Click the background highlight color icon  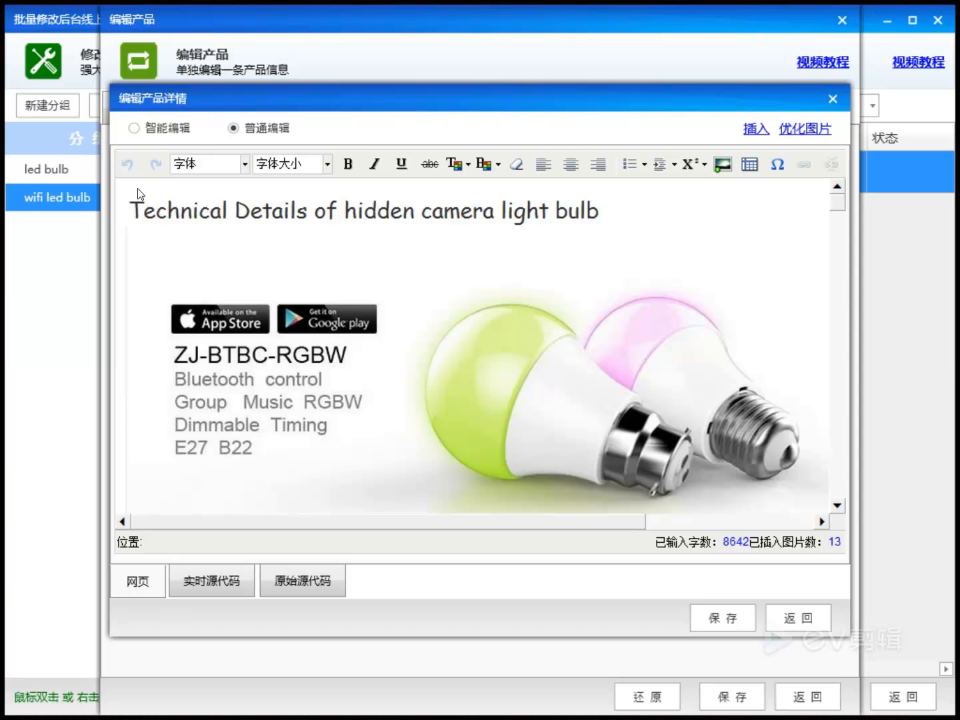[482, 164]
